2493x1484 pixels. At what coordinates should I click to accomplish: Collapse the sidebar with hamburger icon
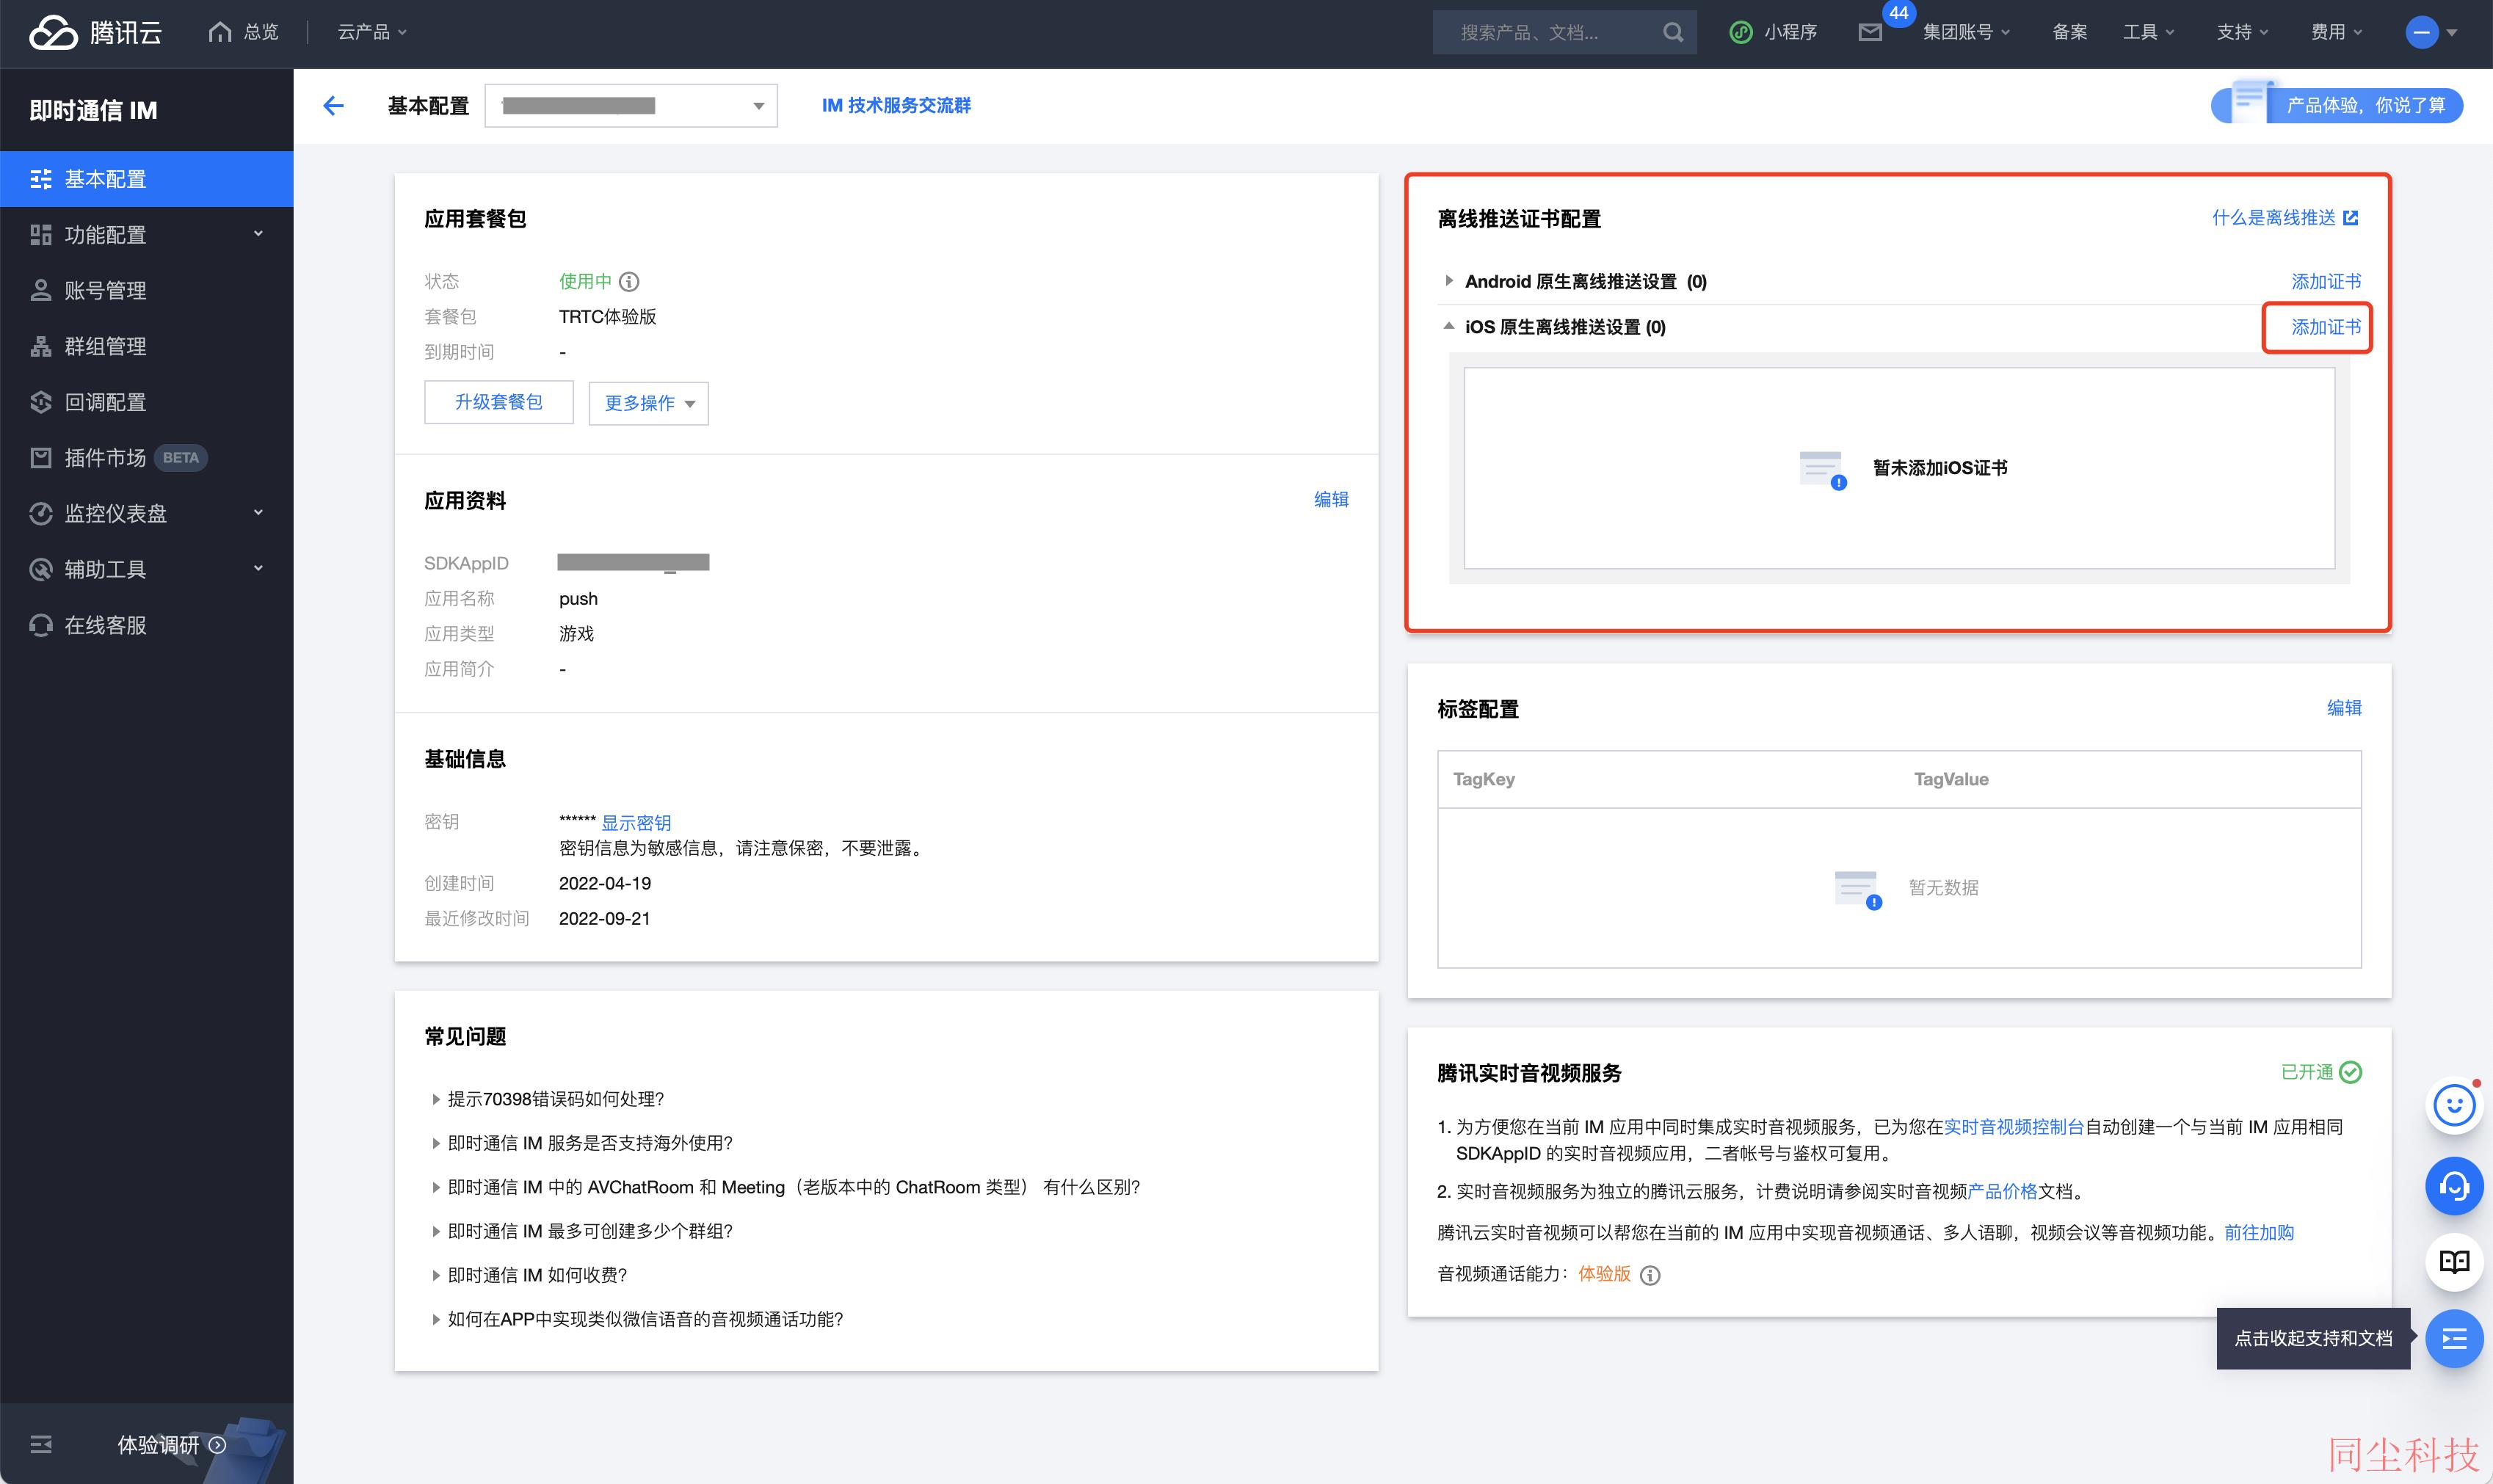coord(41,1444)
